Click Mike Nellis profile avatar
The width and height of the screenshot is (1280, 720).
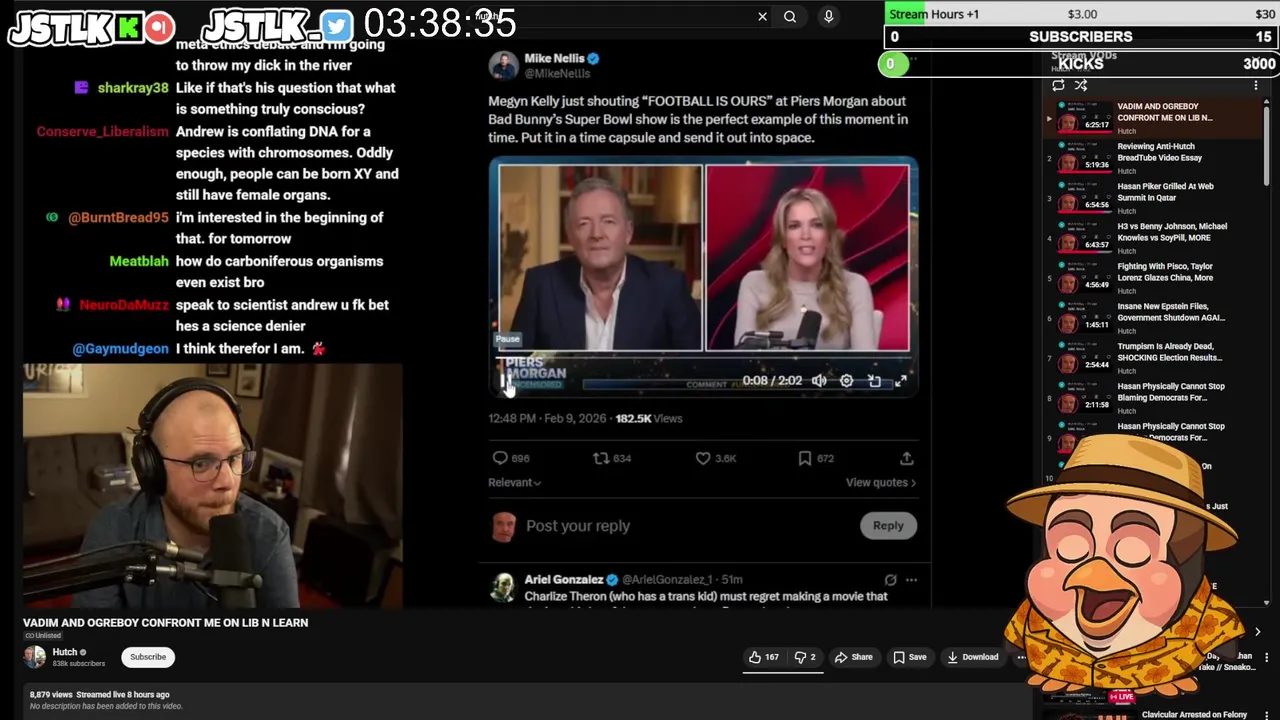tap(503, 65)
